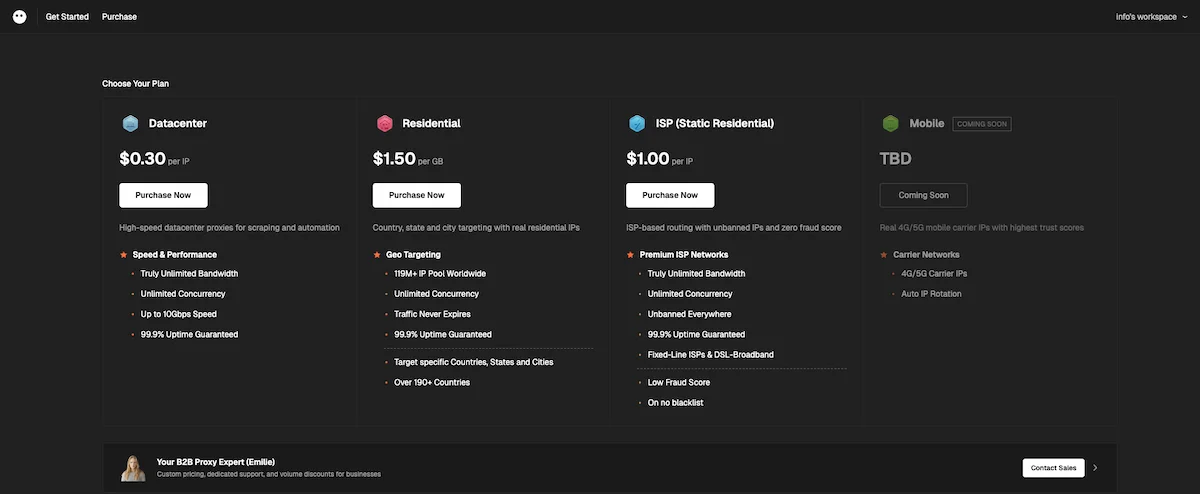Click Fixed-Line ISPs & DSL-Broadband feature
The image size is (1200, 494).
pyautogui.click(x=711, y=355)
